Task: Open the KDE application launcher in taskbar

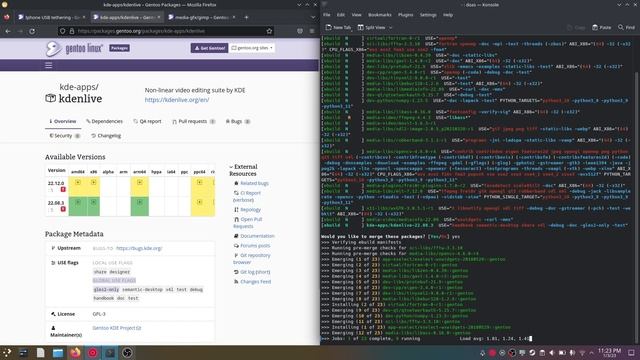Action: 7,353
